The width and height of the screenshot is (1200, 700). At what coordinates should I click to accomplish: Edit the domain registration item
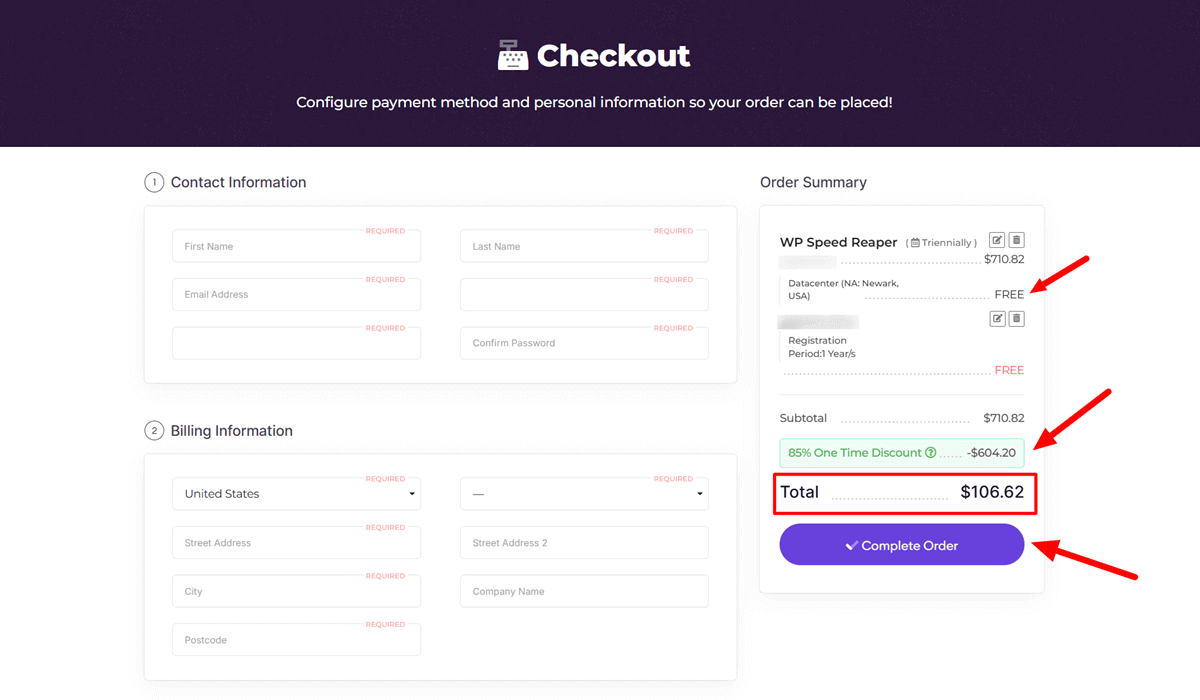[x=997, y=319]
